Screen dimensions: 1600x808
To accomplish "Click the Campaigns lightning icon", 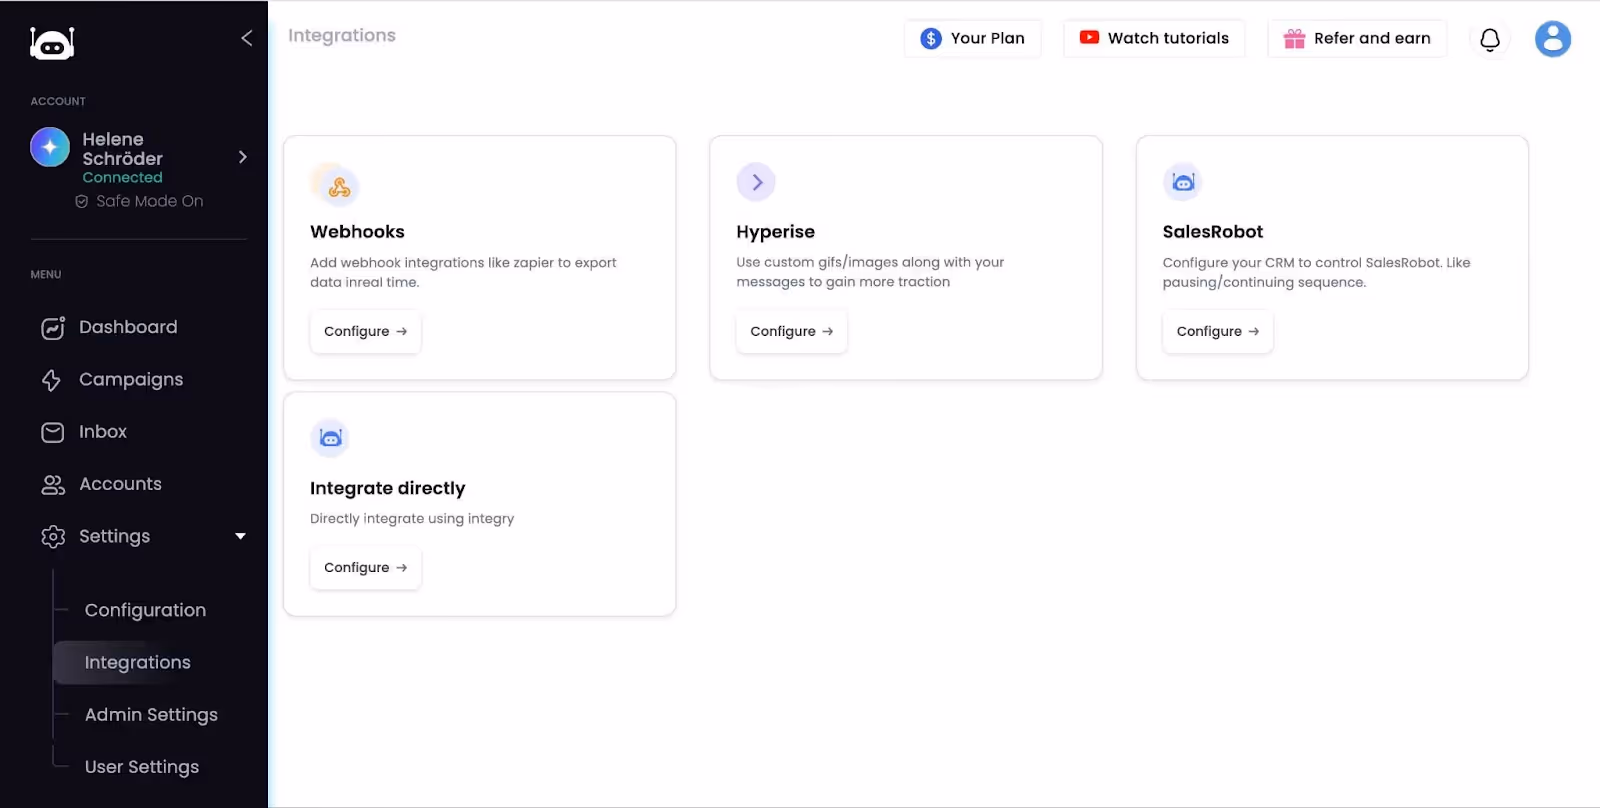I will 52,380.
